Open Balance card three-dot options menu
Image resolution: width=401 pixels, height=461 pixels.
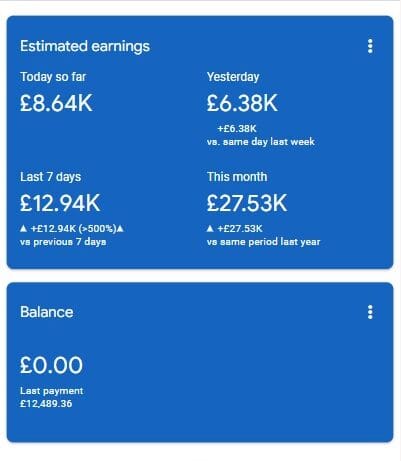(370, 312)
